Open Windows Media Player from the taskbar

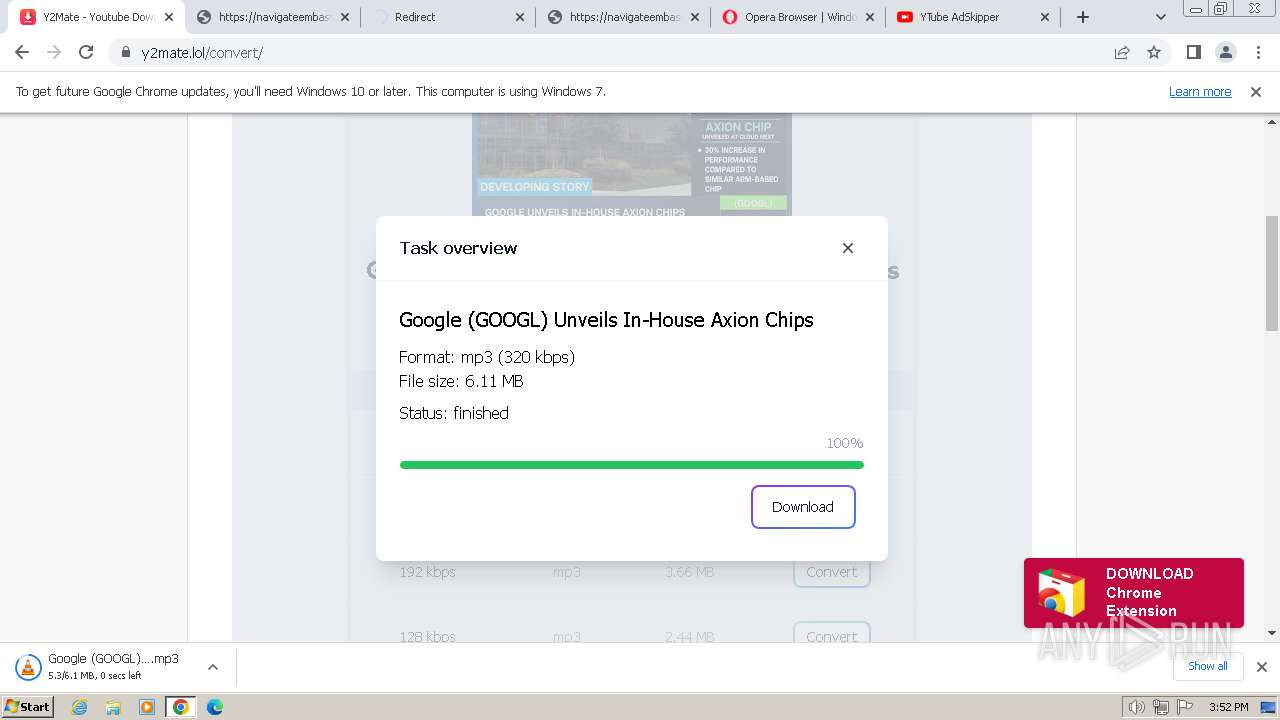pos(147,707)
